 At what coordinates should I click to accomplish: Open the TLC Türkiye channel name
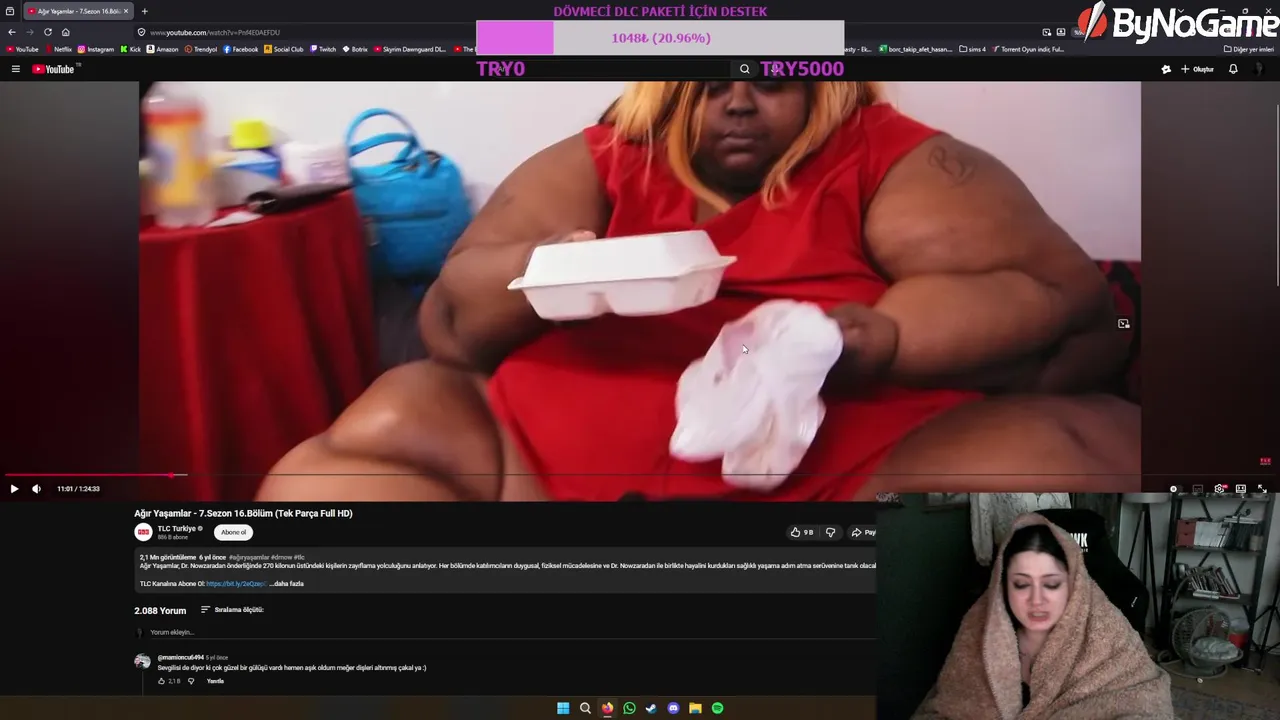(177, 529)
